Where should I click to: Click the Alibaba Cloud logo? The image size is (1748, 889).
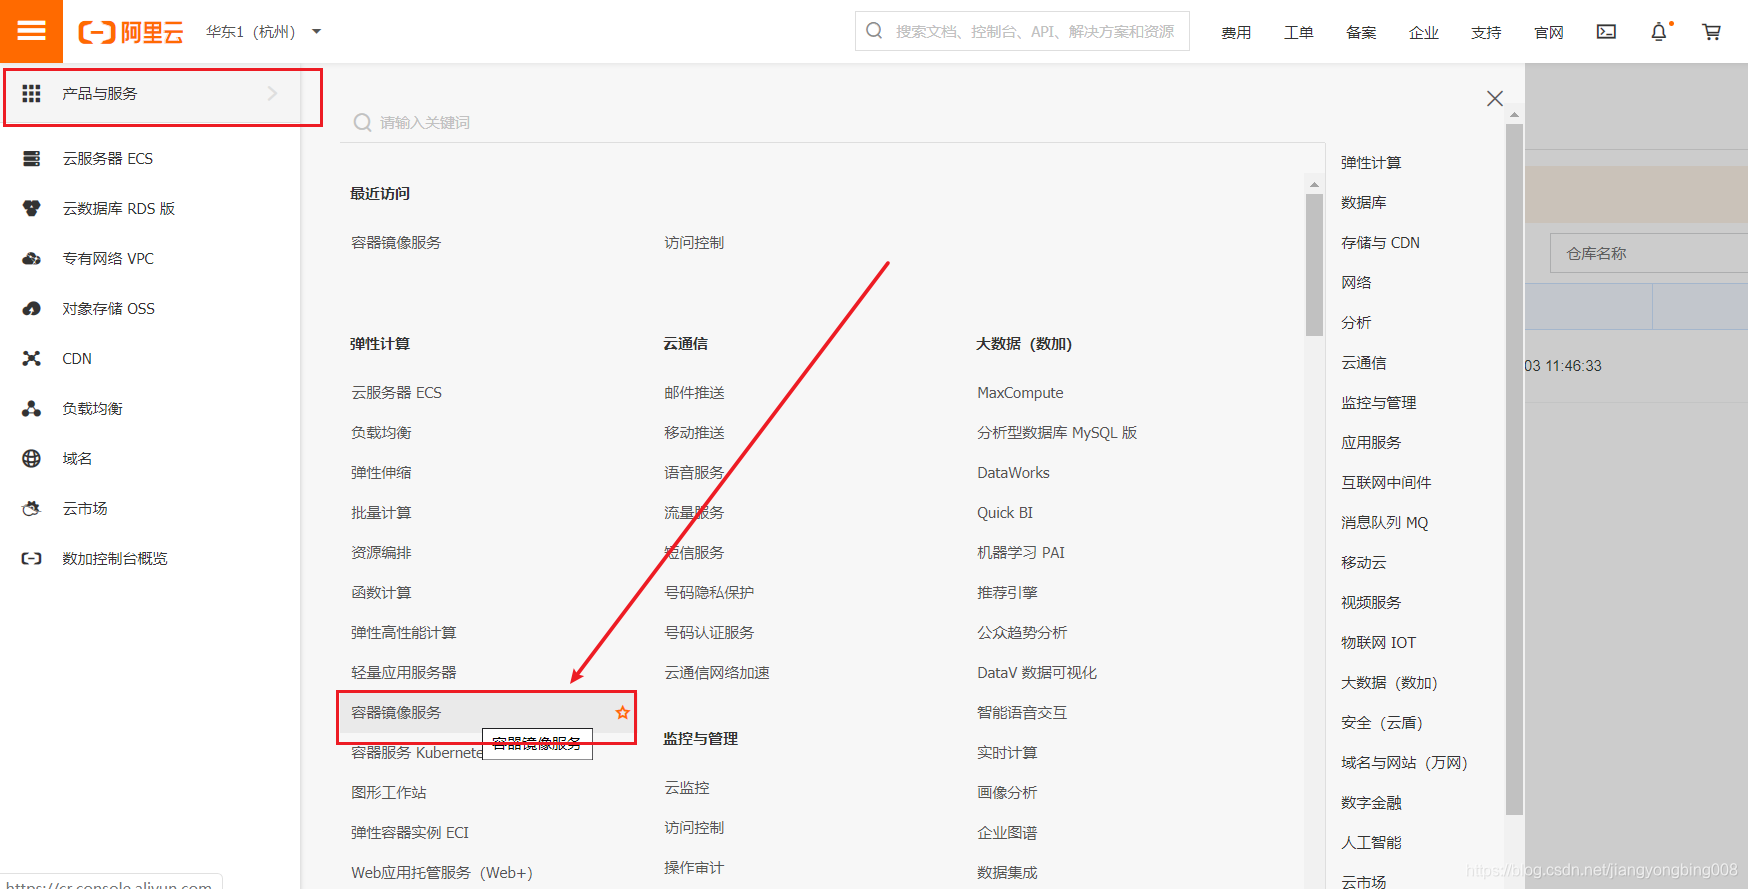[131, 32]
